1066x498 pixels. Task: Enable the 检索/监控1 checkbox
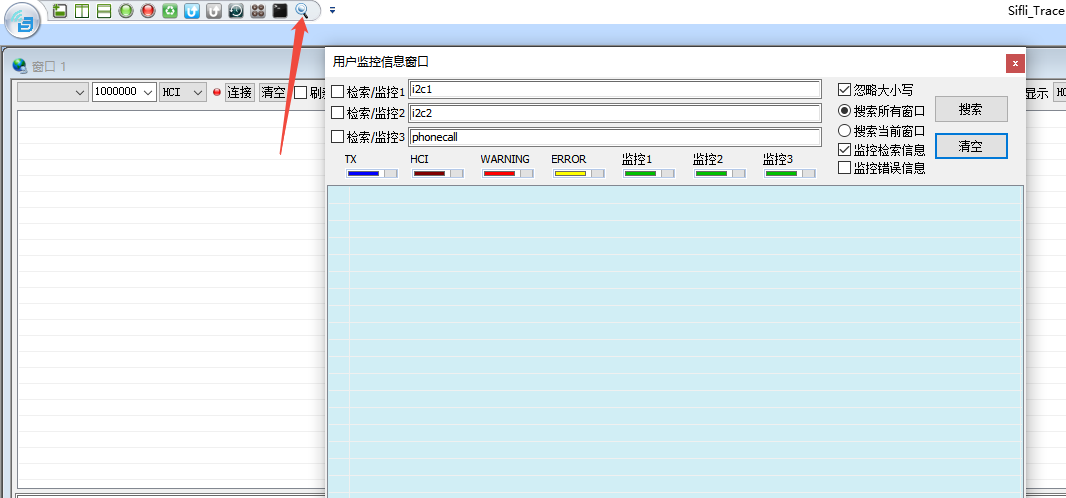338,92
